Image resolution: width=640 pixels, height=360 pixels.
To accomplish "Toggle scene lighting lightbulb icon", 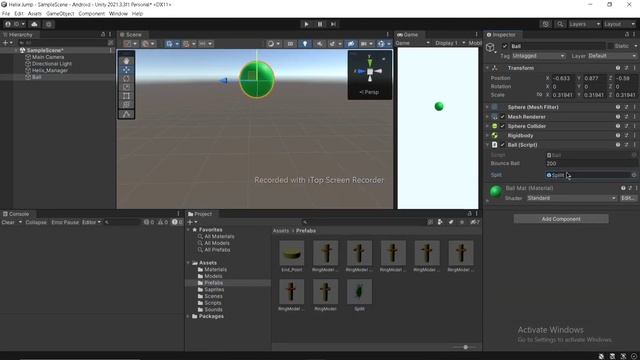I will [304, 44].
